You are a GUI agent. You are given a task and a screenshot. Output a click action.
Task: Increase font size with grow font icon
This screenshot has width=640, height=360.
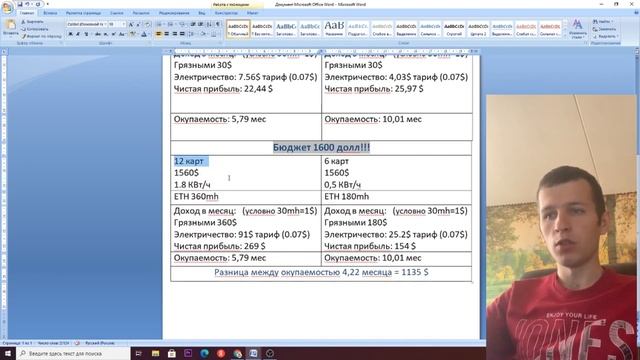pos(131,24)
